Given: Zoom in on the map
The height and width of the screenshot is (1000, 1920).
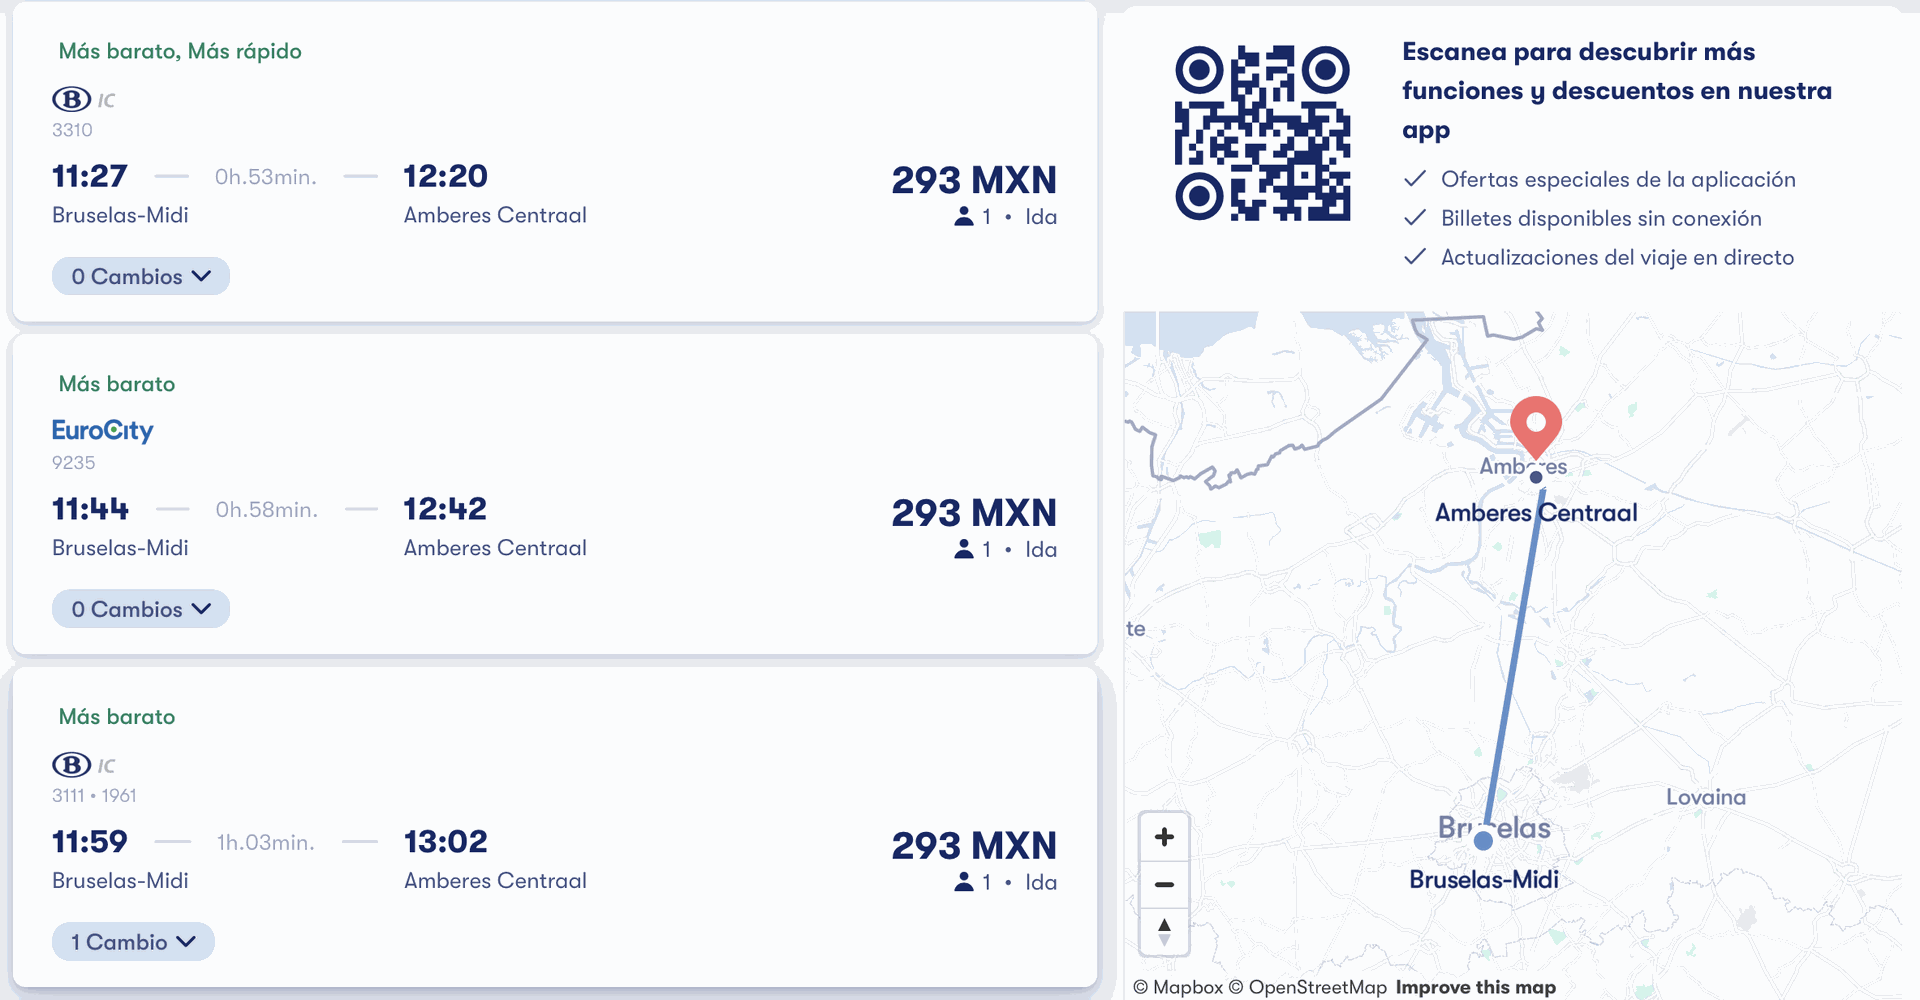Looking at the screenshot, I should (1164, 837).
